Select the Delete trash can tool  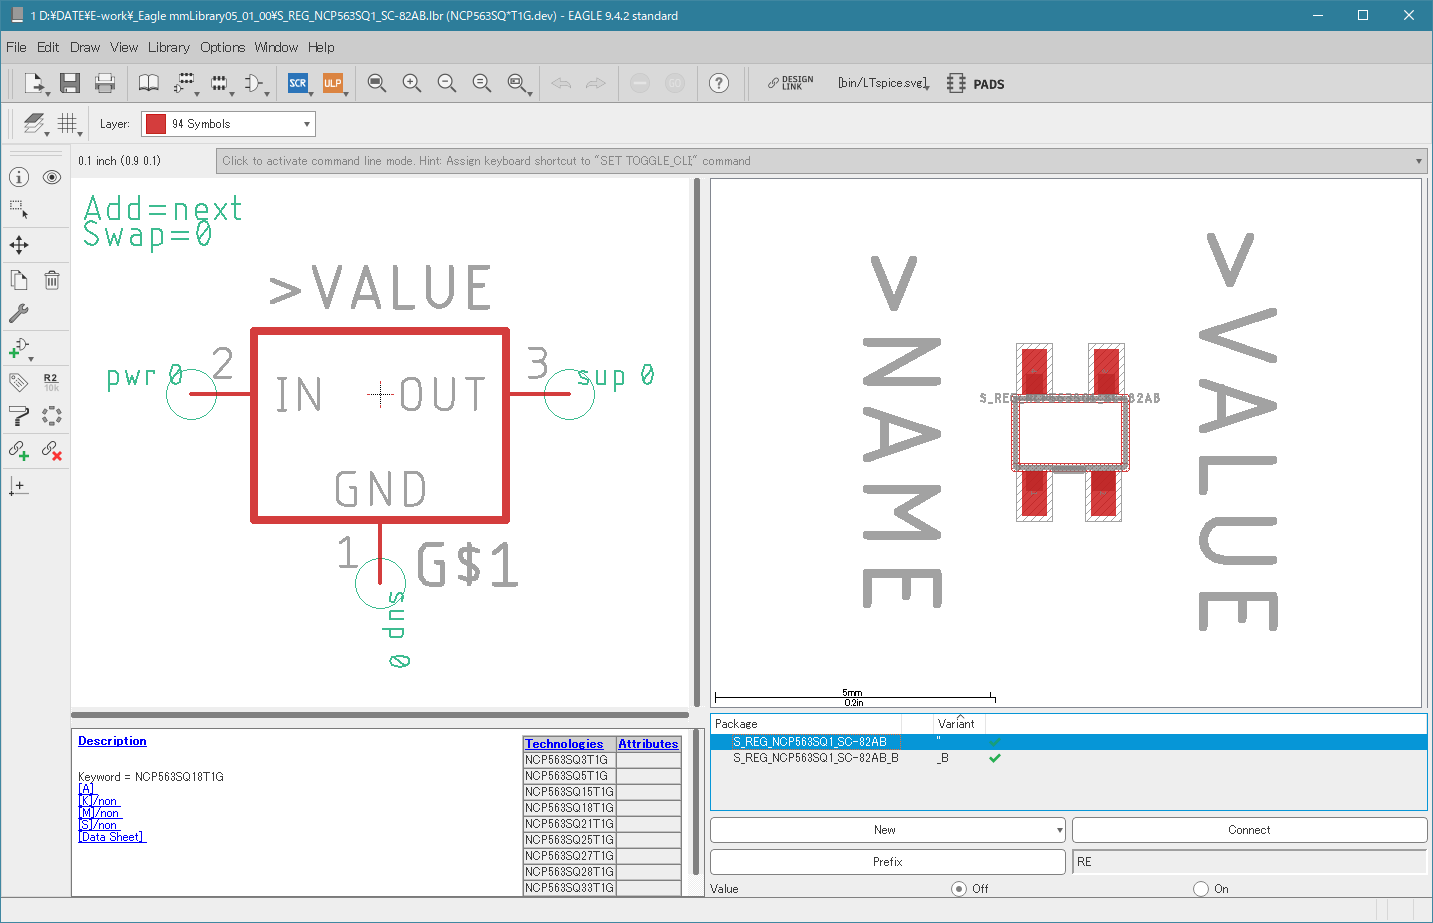coord(52,280)
